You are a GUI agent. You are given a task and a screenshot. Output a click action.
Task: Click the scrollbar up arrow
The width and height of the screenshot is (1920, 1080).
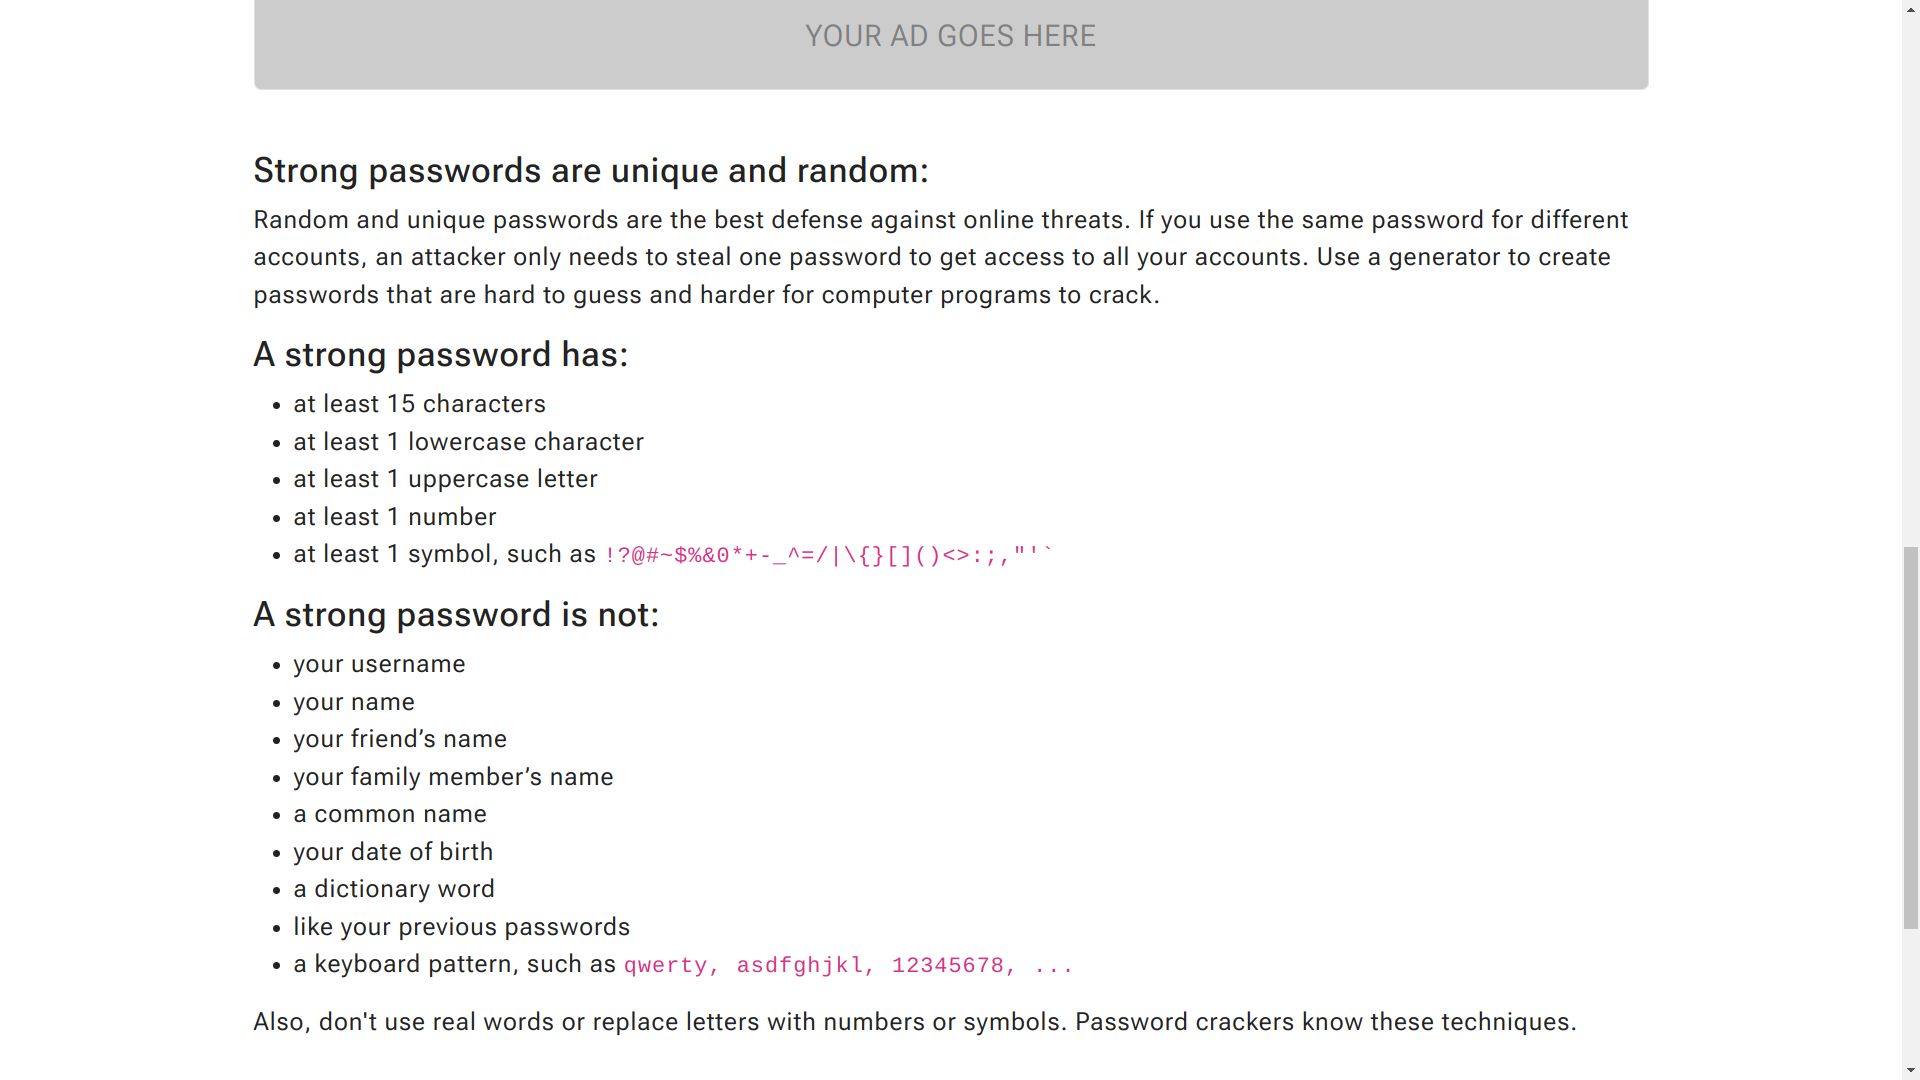coord(1910,9)
